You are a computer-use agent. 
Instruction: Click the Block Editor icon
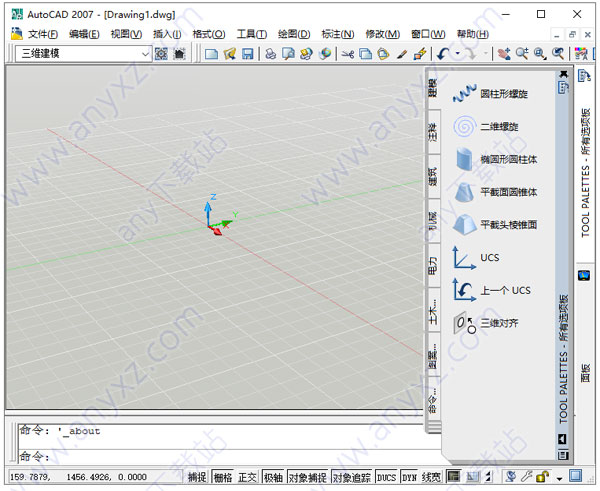click(420, 54)
